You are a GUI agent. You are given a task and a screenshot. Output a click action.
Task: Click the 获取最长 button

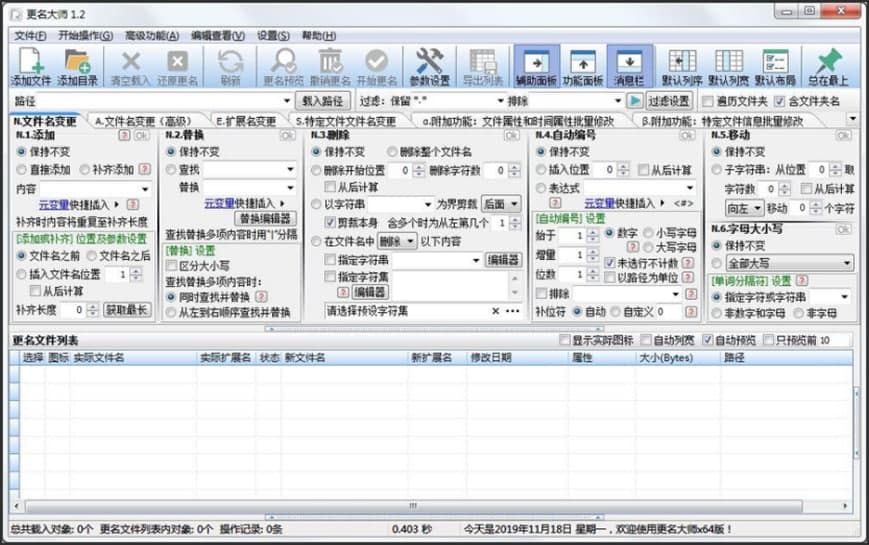pyautogui.click(x=127, y=310)
